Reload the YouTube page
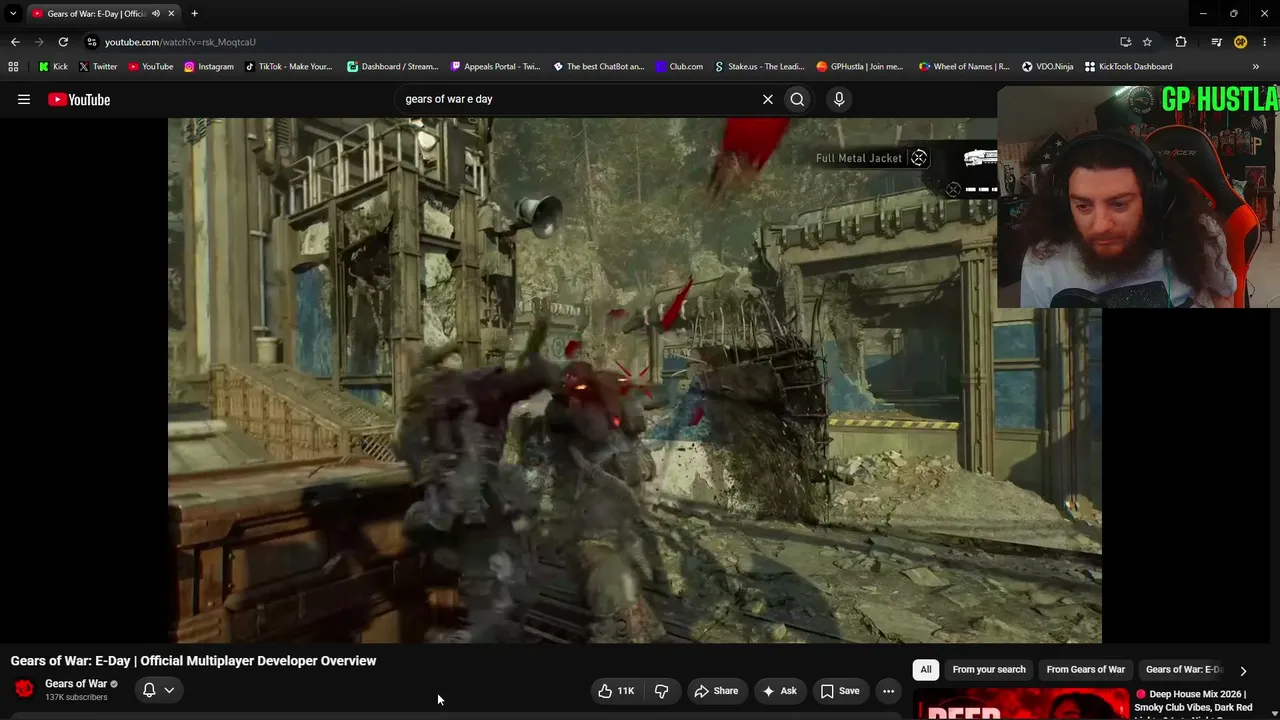1280x720 pixels. [x=63, y=42]
